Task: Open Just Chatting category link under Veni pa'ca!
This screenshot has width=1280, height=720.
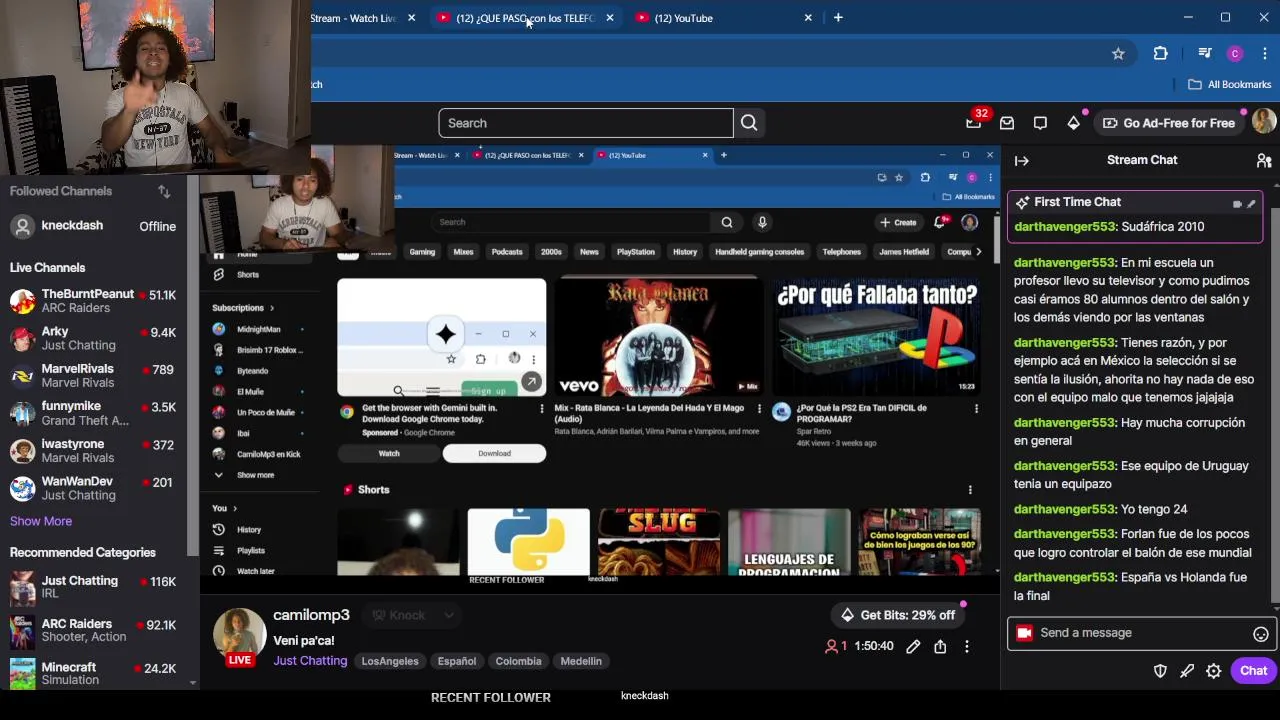Action: tap(310, 661)
